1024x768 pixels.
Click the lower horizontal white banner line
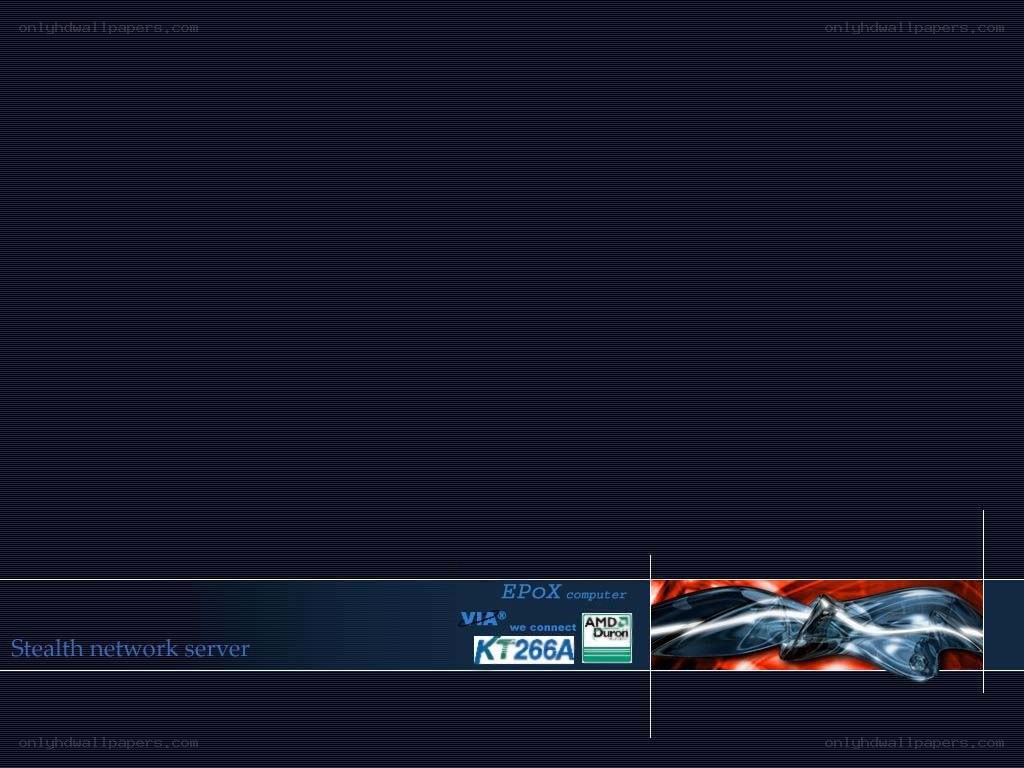(325, 670)
